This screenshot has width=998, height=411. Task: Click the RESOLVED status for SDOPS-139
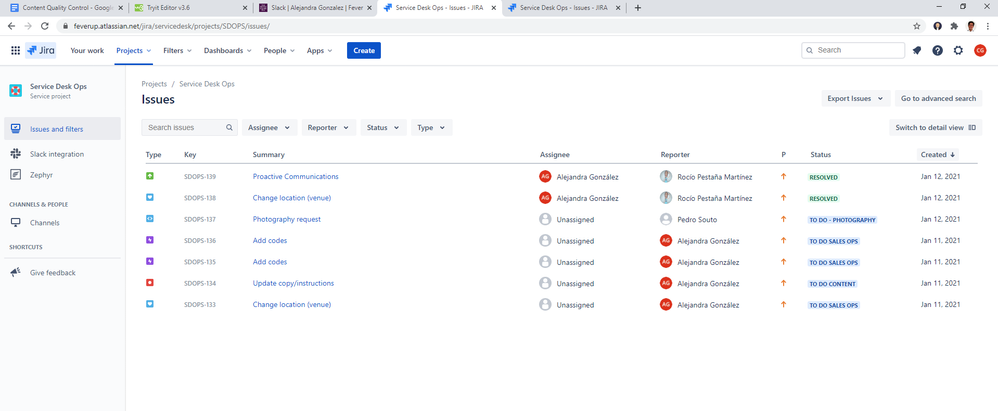(x=824, y=177)
